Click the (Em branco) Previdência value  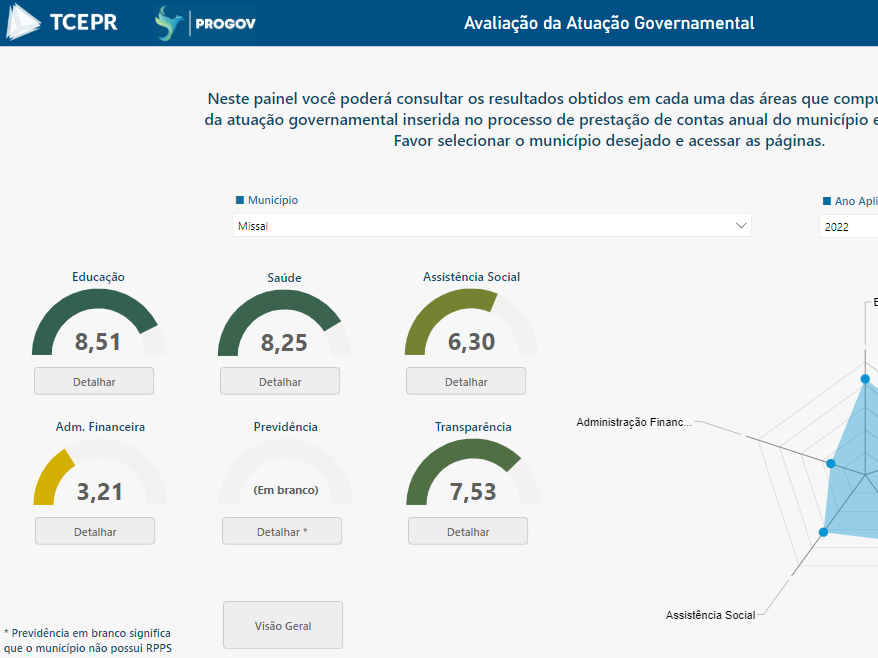[286, 490]
